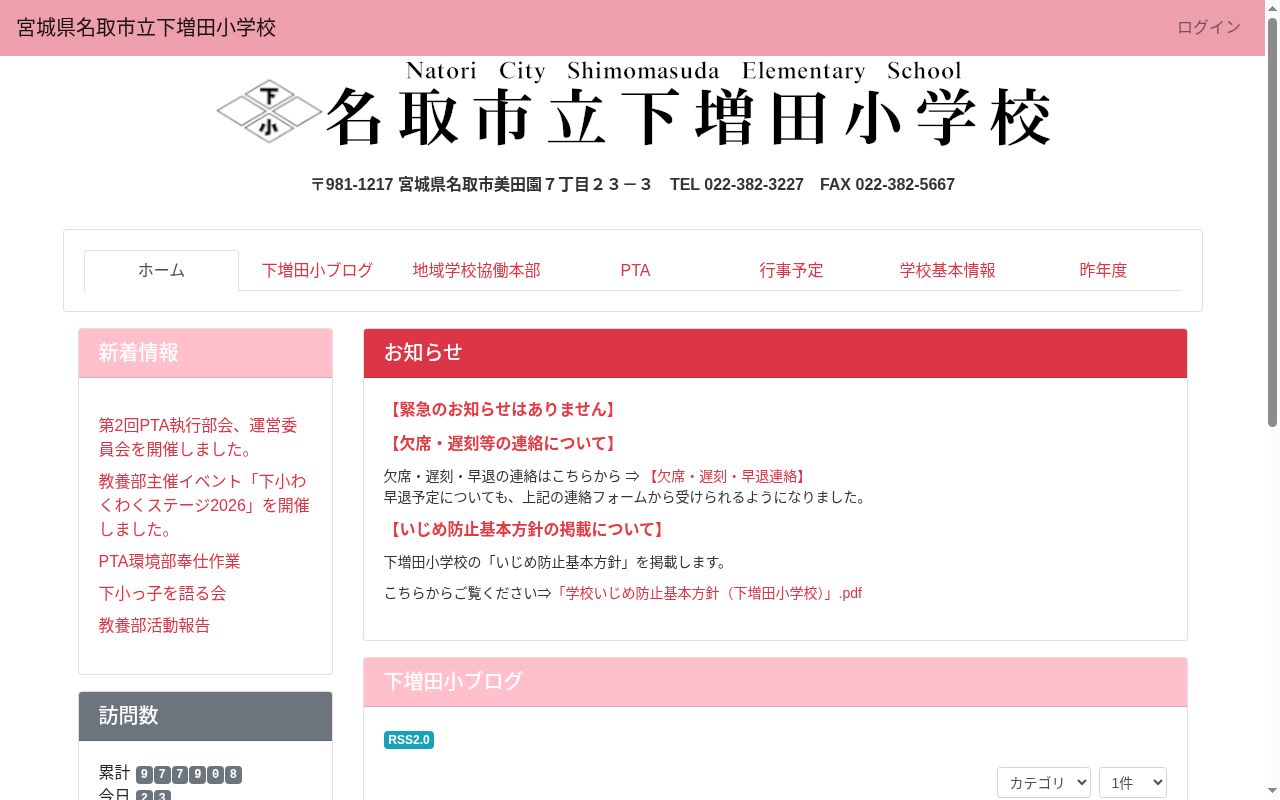Click the 訪問数 panel header
The image size is (1280, 800).
coord(205,716)
